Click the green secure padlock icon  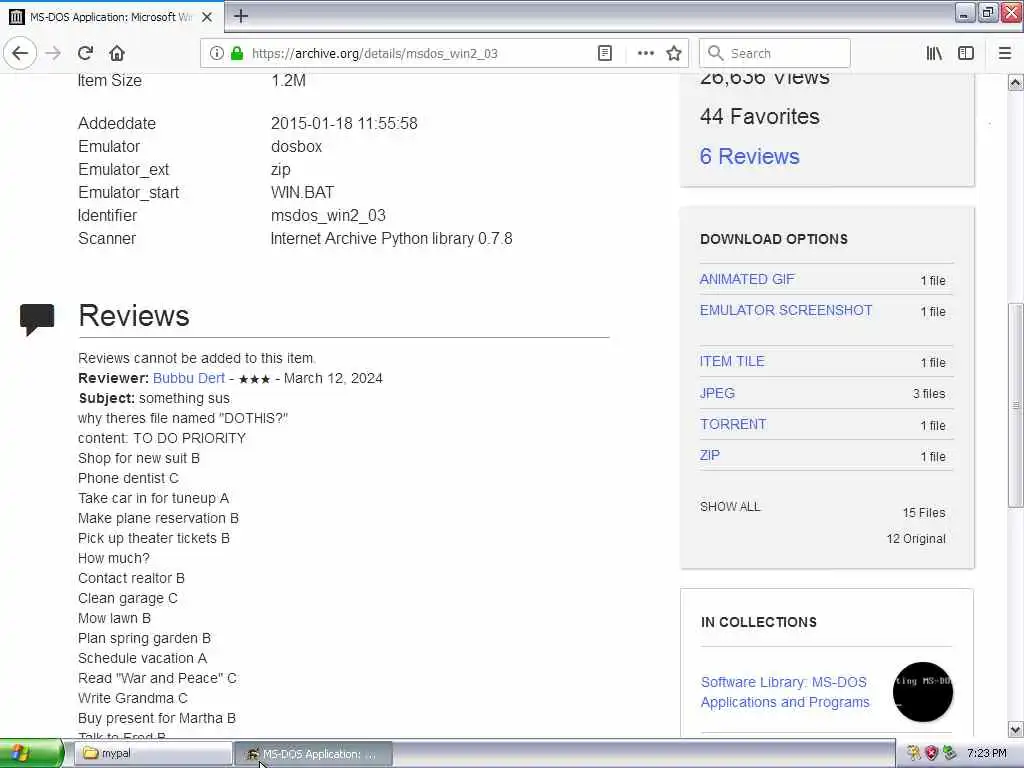tap(237, 53)
